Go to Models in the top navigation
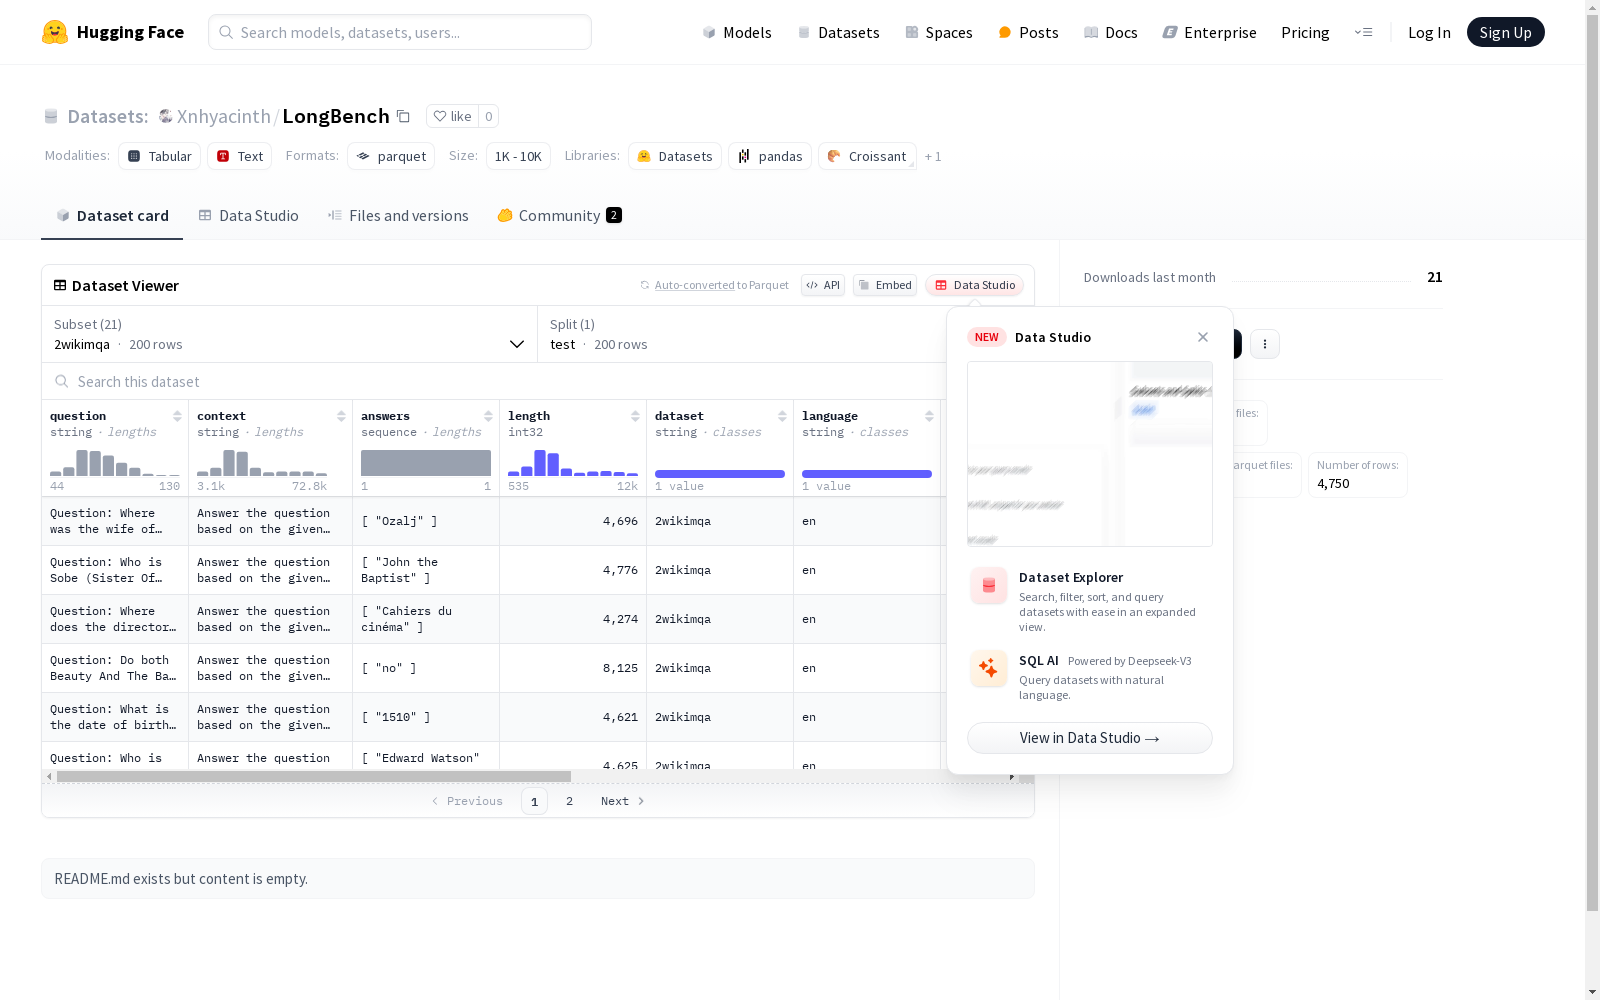Viewport: 1600px width, 1000px height. click(737, 32)
